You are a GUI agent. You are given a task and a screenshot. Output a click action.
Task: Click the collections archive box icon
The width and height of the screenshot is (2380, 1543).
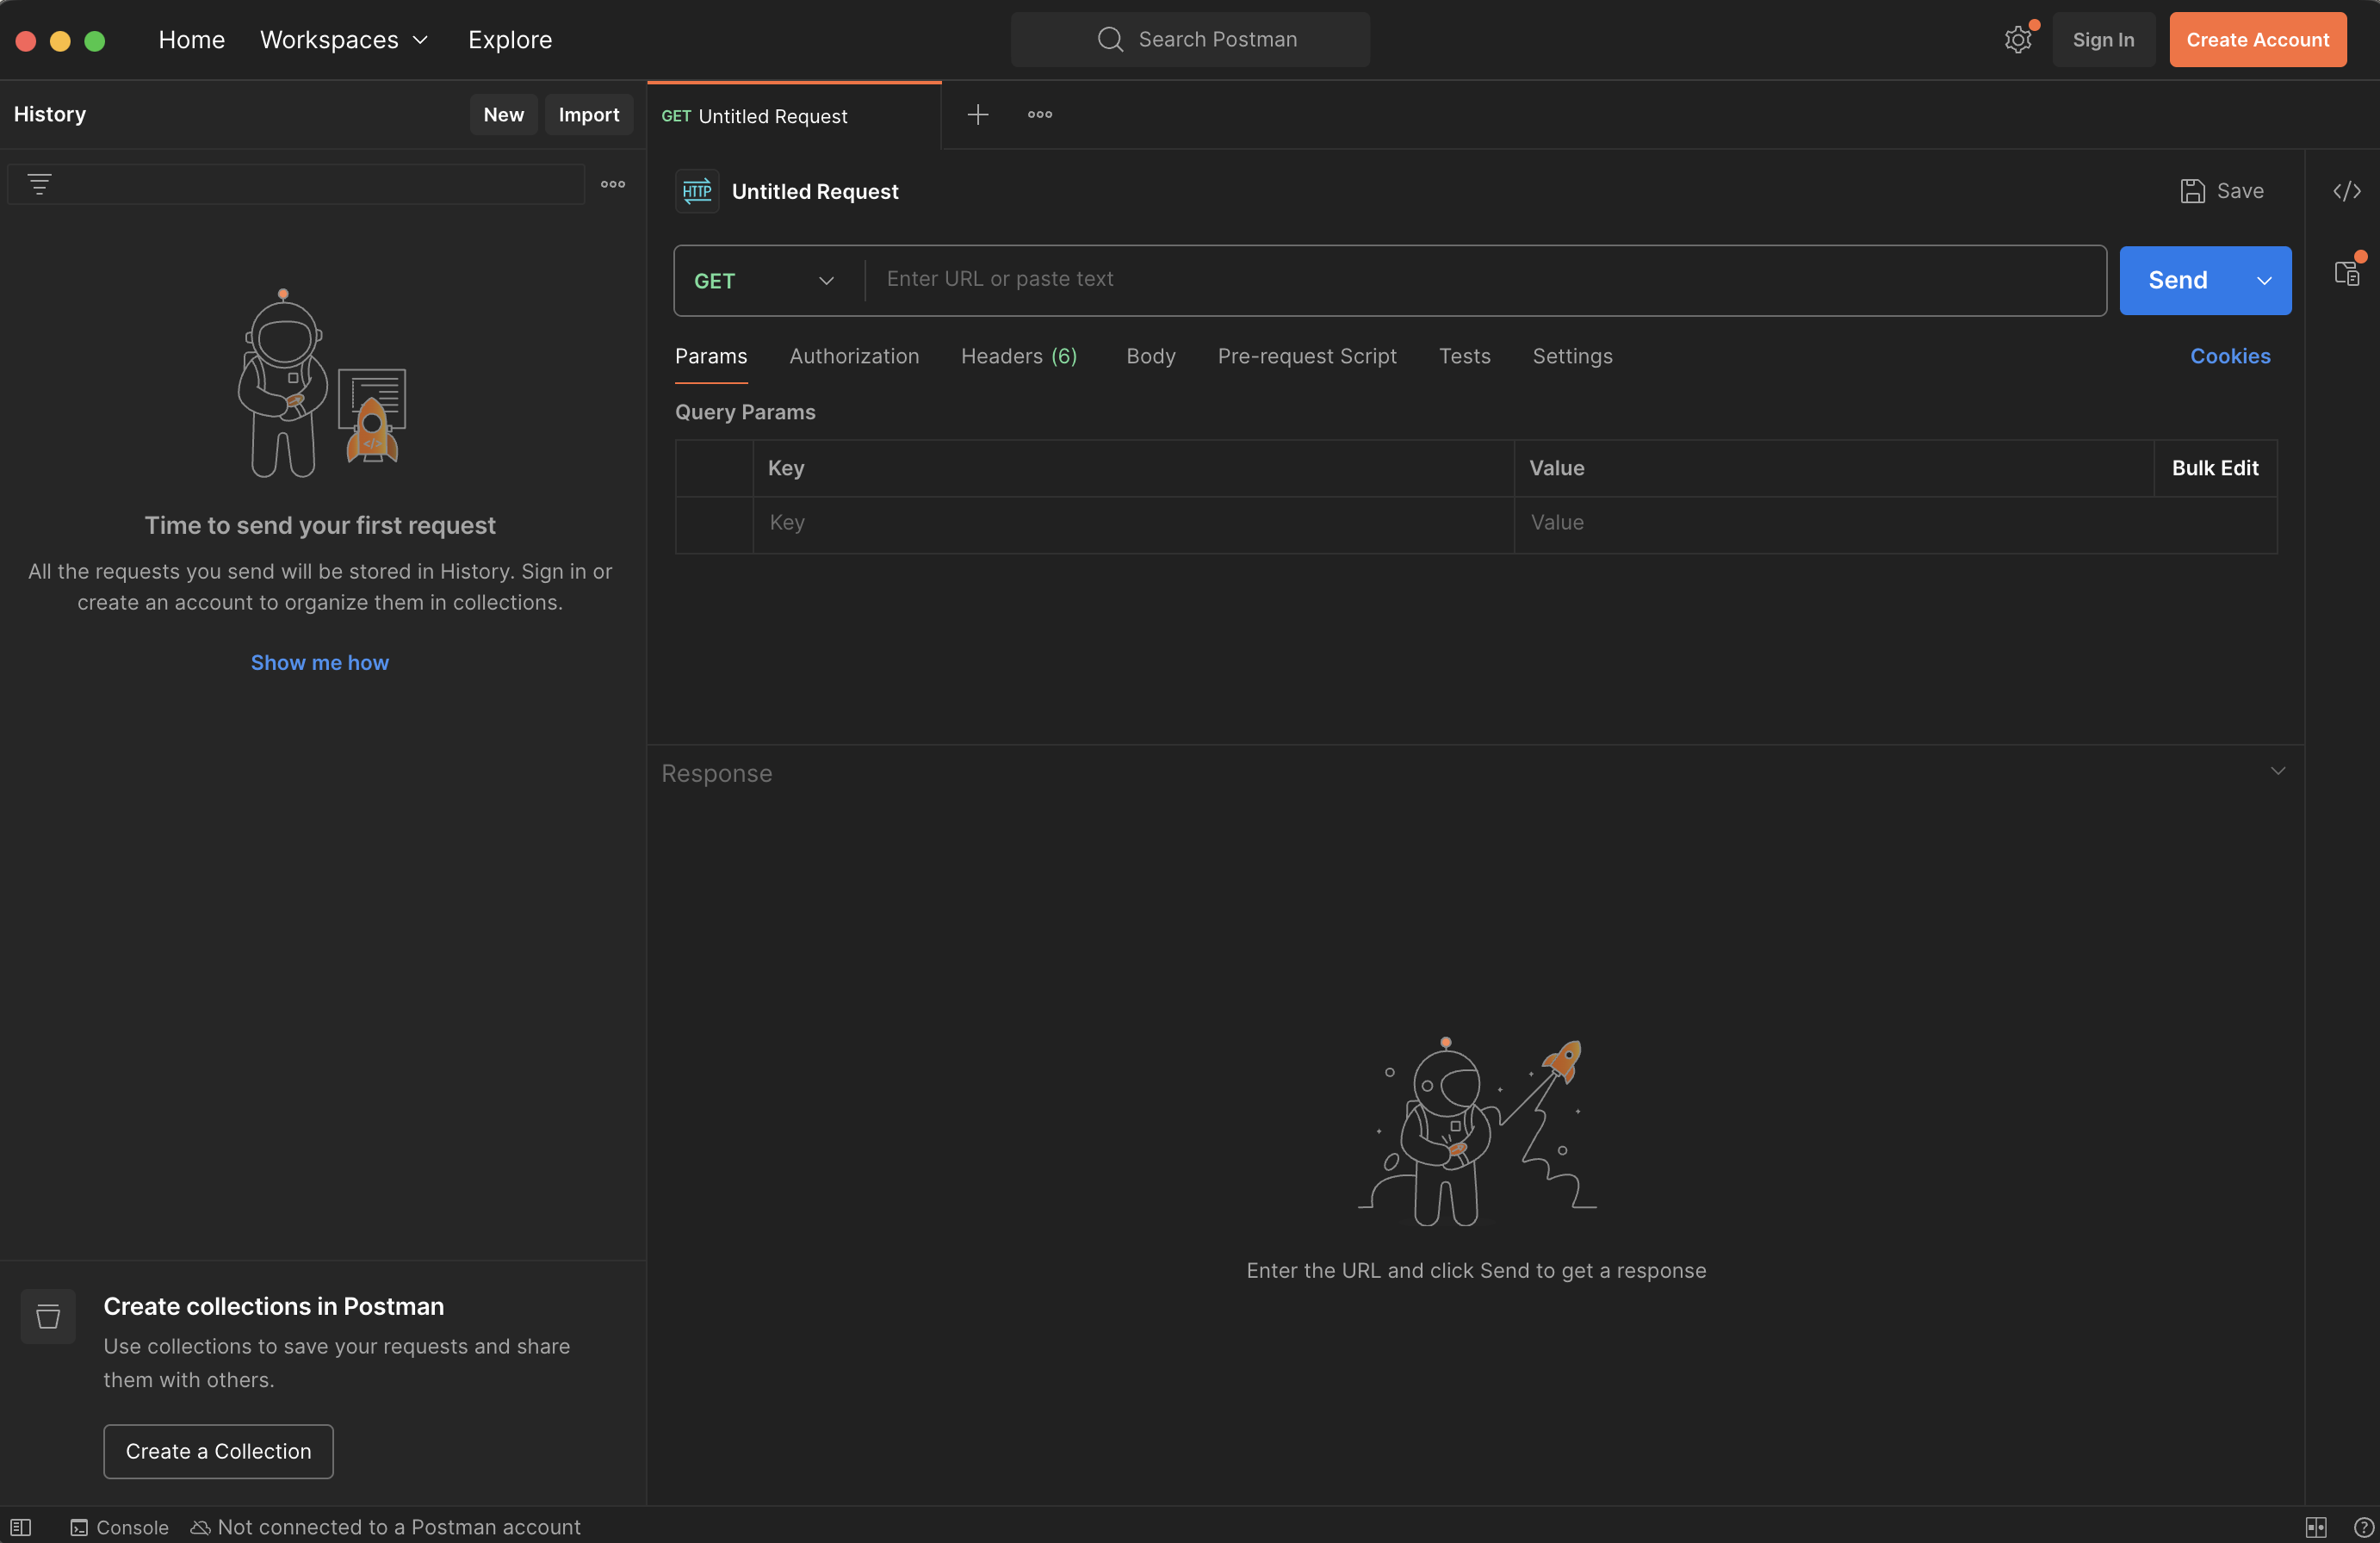[x=48, y=1316]
